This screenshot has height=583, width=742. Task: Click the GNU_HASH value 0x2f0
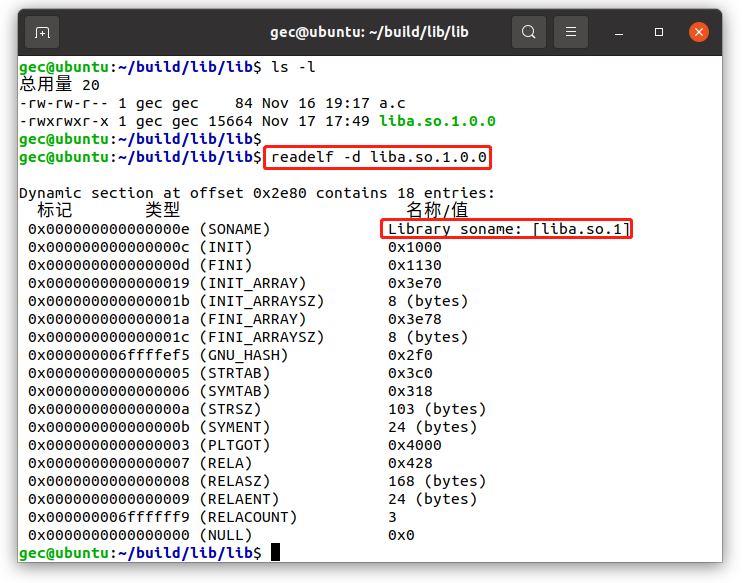click(410, 355)
